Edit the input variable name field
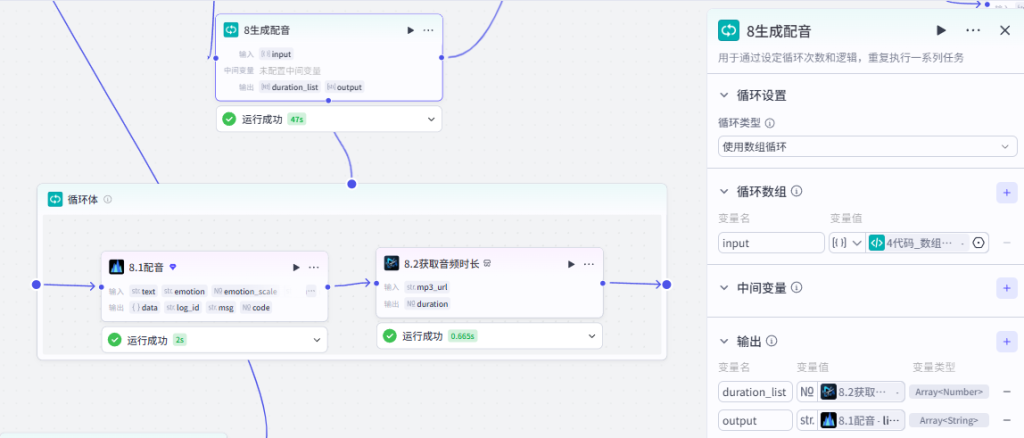The image size is (1024, 438). pyautogui.click(x=771, y=243)
